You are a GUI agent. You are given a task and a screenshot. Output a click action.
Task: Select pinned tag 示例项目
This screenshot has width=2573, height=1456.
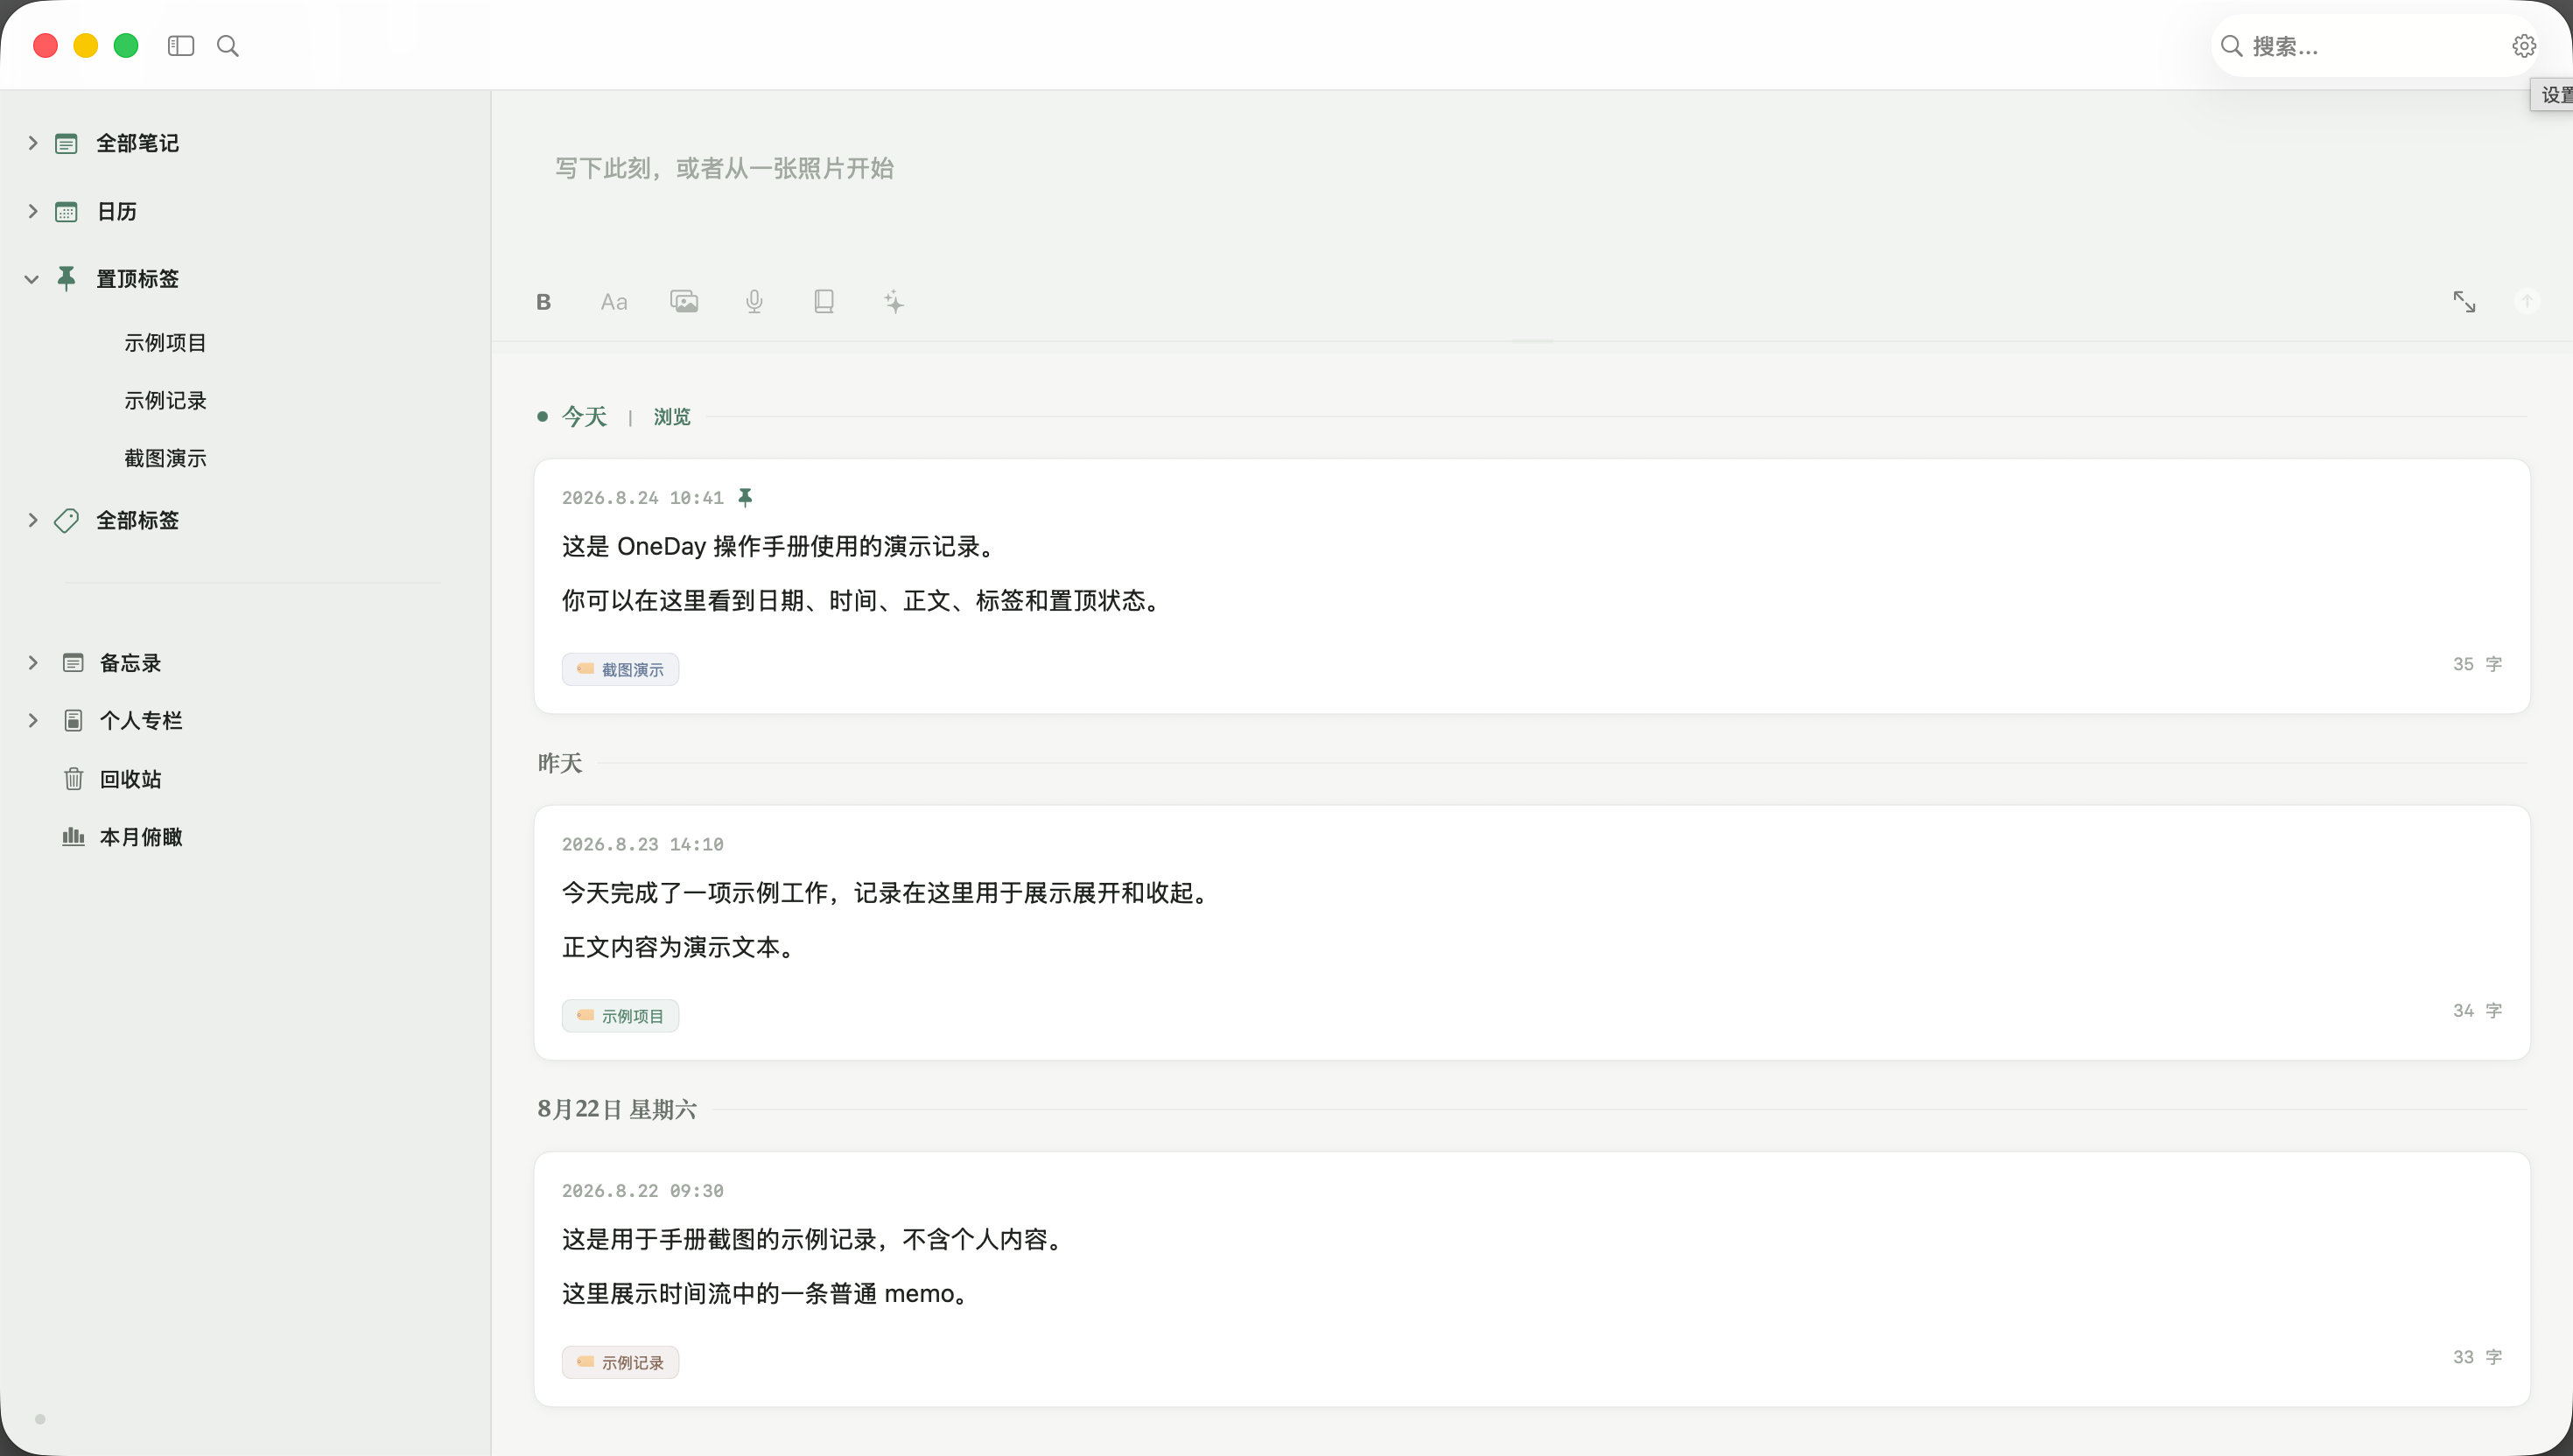tap(165, 342)
